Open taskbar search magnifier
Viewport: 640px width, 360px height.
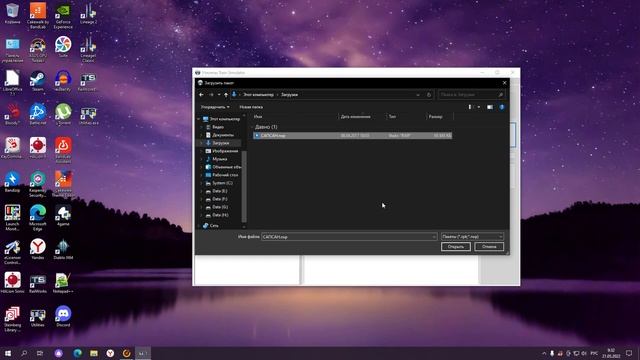pos(24,353)
